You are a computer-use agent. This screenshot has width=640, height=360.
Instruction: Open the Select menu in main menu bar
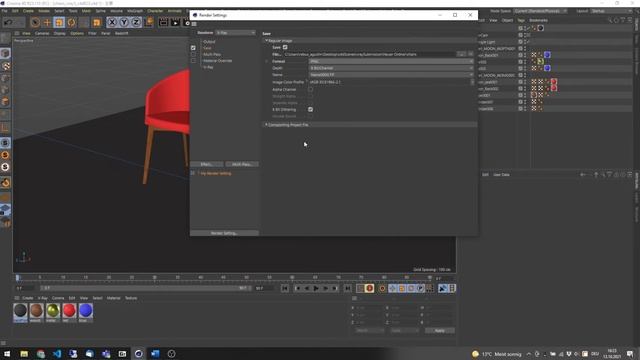pos(59,11)
